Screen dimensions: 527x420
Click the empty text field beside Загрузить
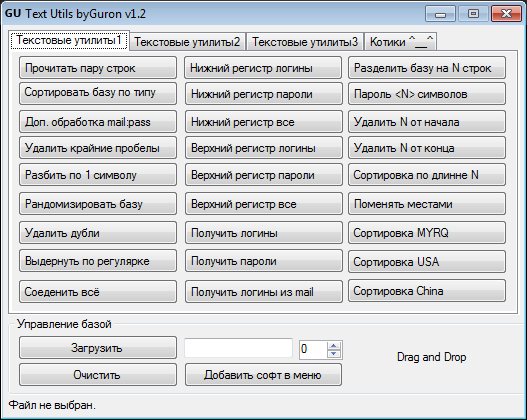click(239, 348)
